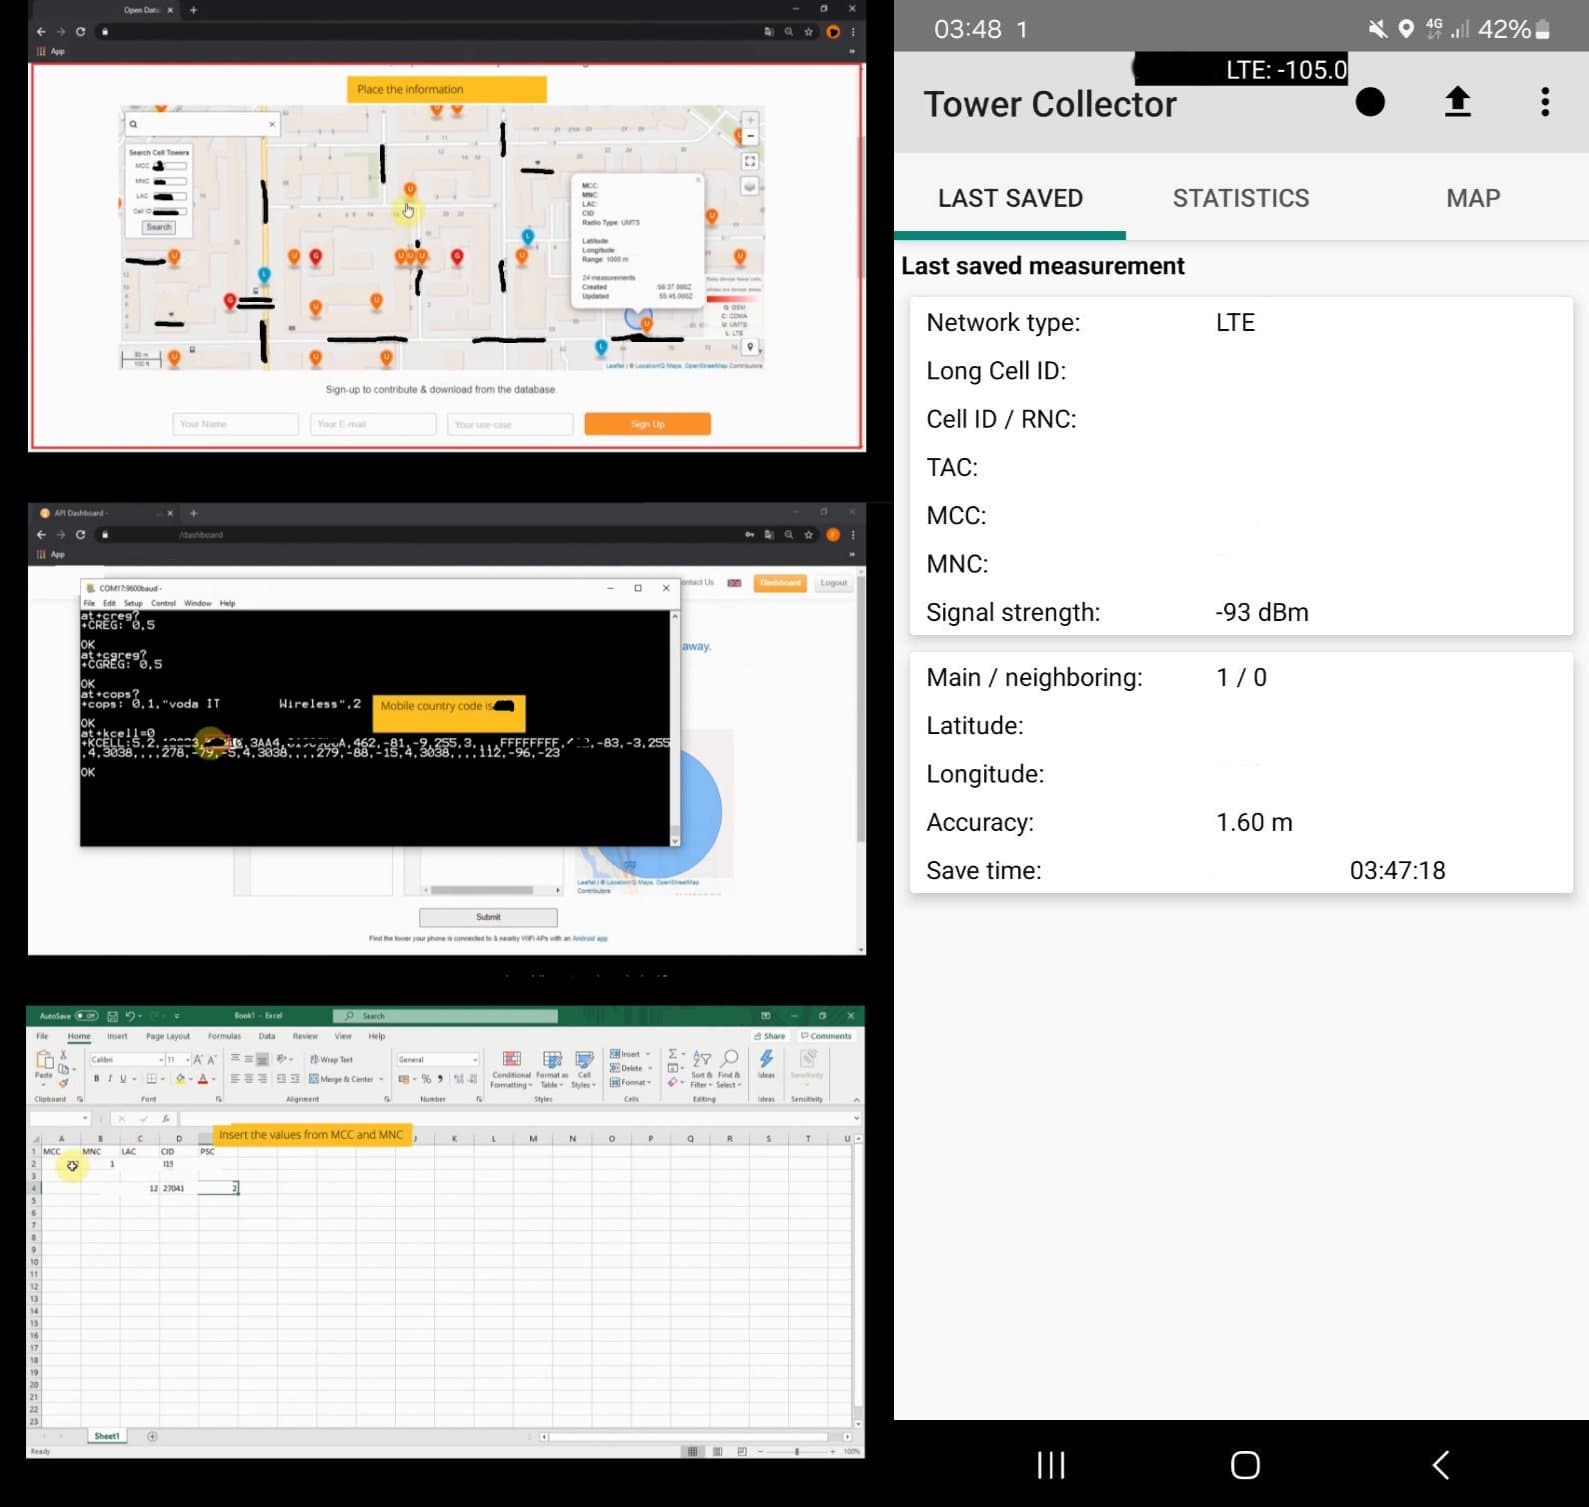Toggle the AutoSave switch in Excel
This screenshot has width=1589, height=1507.
[x=86, y=1016]
